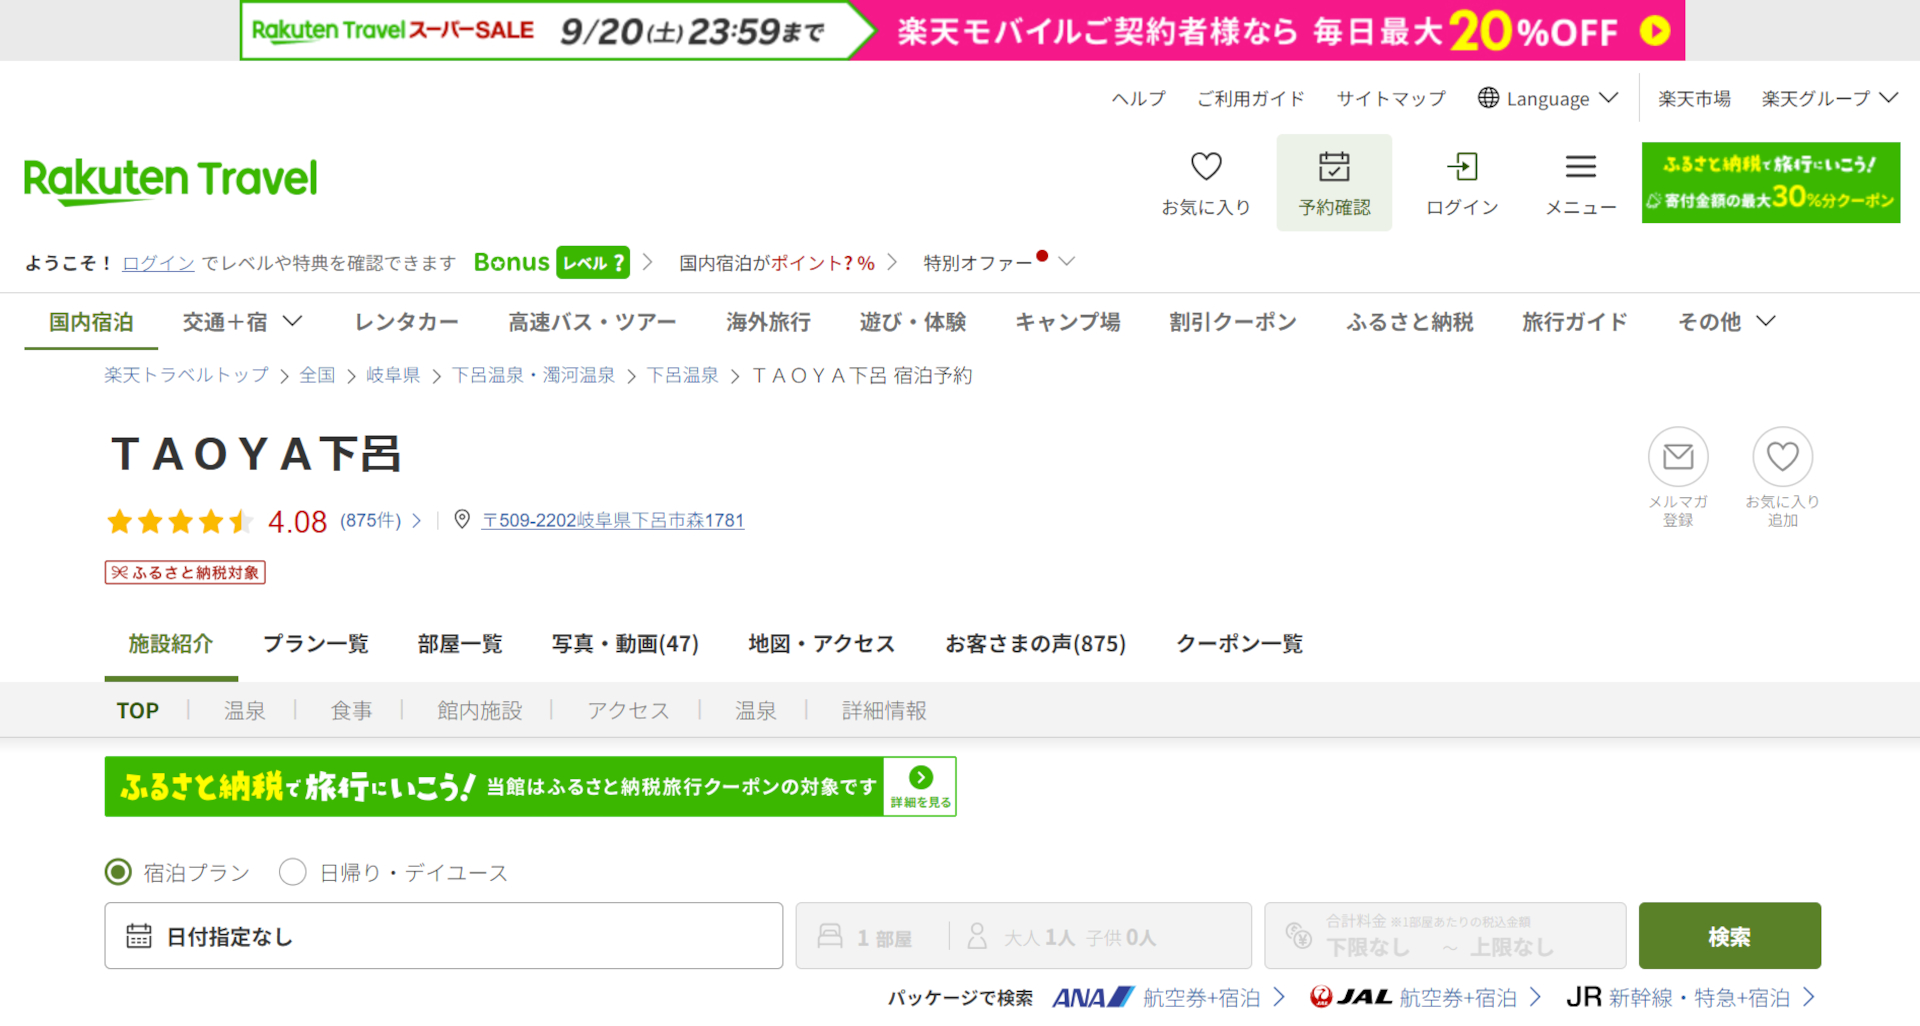Switch to the 部屋一覧 tab
Viewport: 1920px width, 1026px height.
pyautogui.click(x=460, y=644)
